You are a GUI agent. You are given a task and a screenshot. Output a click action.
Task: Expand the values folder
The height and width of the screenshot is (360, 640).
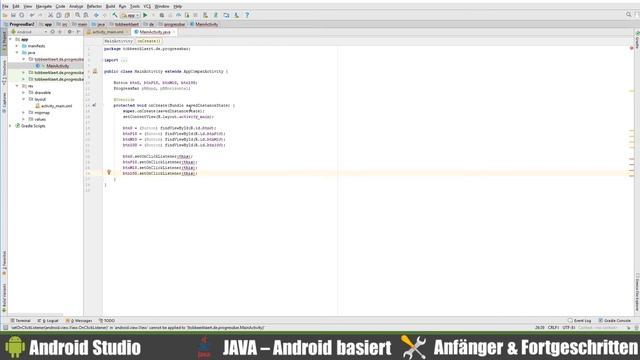point(24,119)
